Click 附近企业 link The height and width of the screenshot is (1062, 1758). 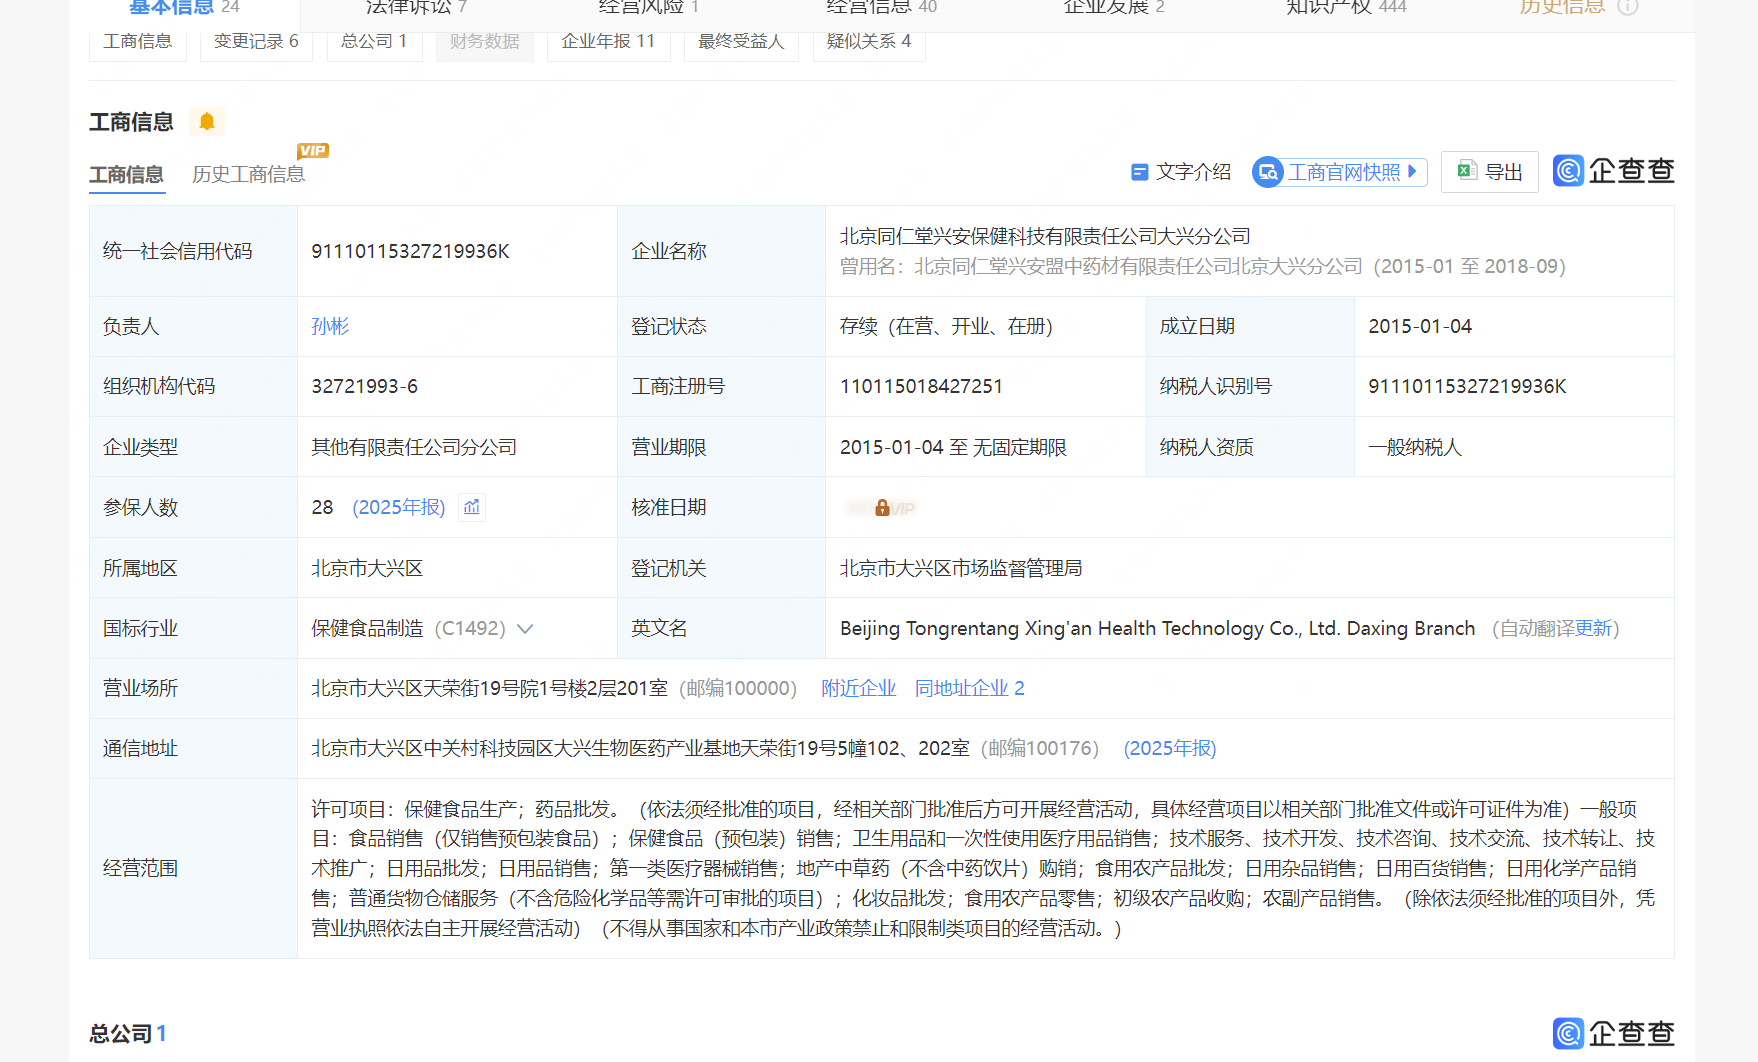pyautogui.click(x=859, y=688)
